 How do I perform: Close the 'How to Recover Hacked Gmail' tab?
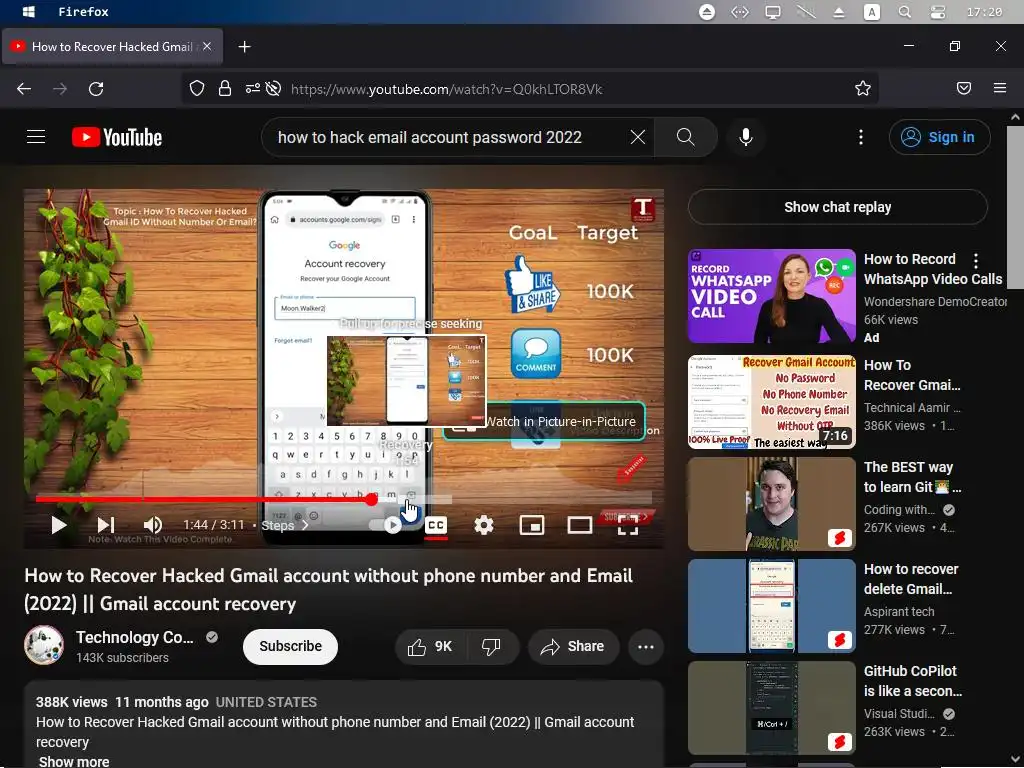206,46
